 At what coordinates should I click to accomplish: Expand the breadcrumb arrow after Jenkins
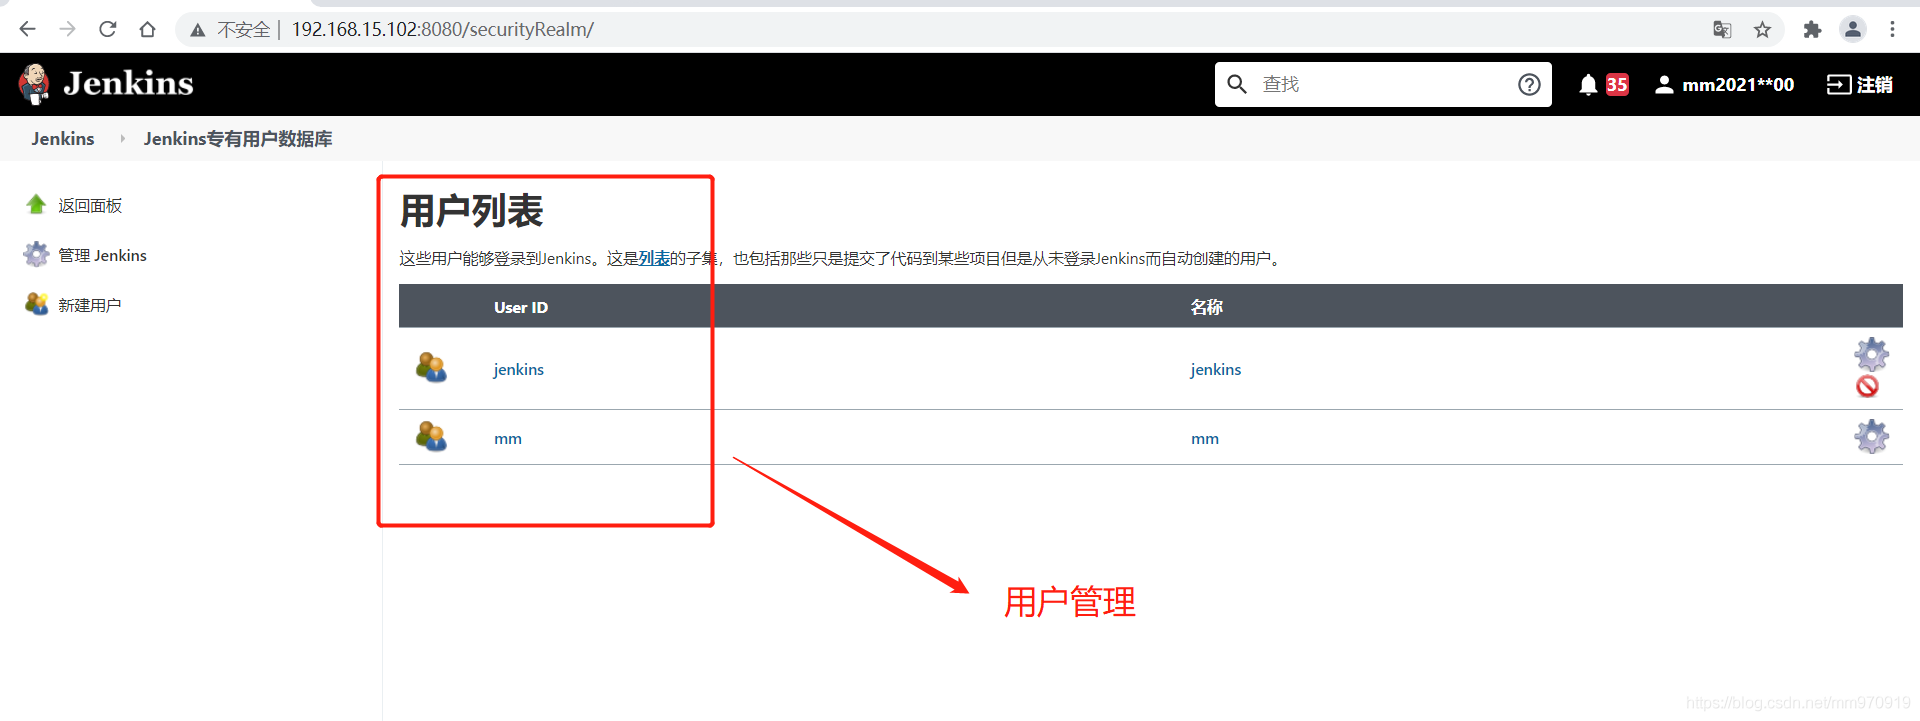coord(122,139)
